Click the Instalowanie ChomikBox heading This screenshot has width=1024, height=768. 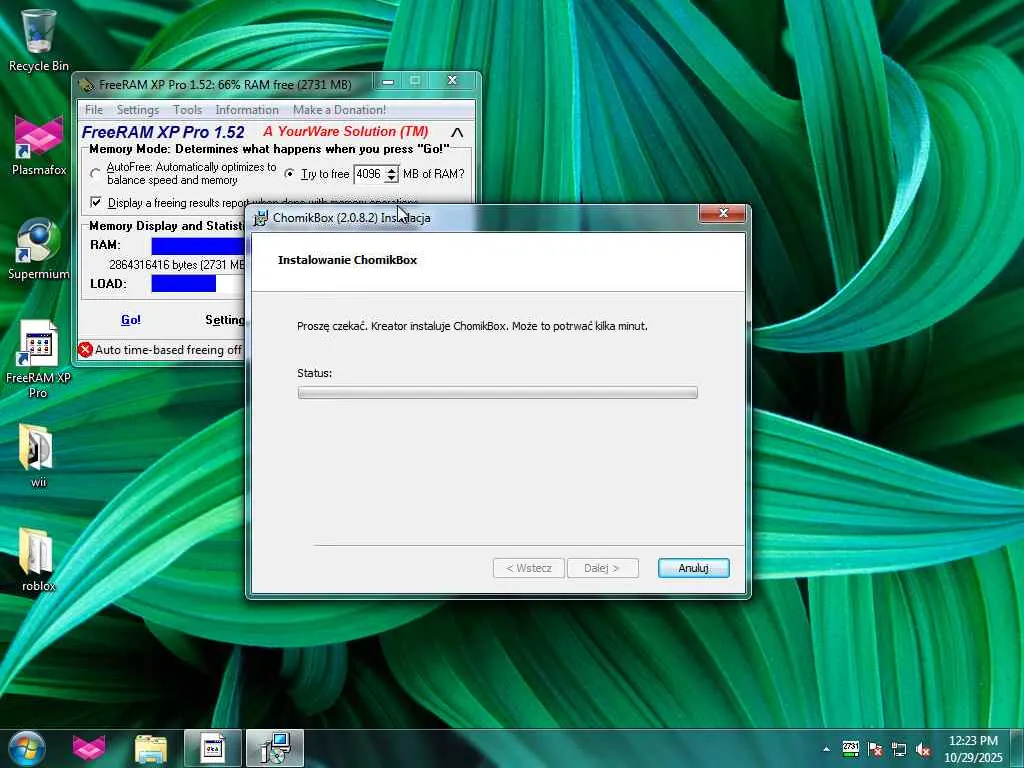point(347,260)
